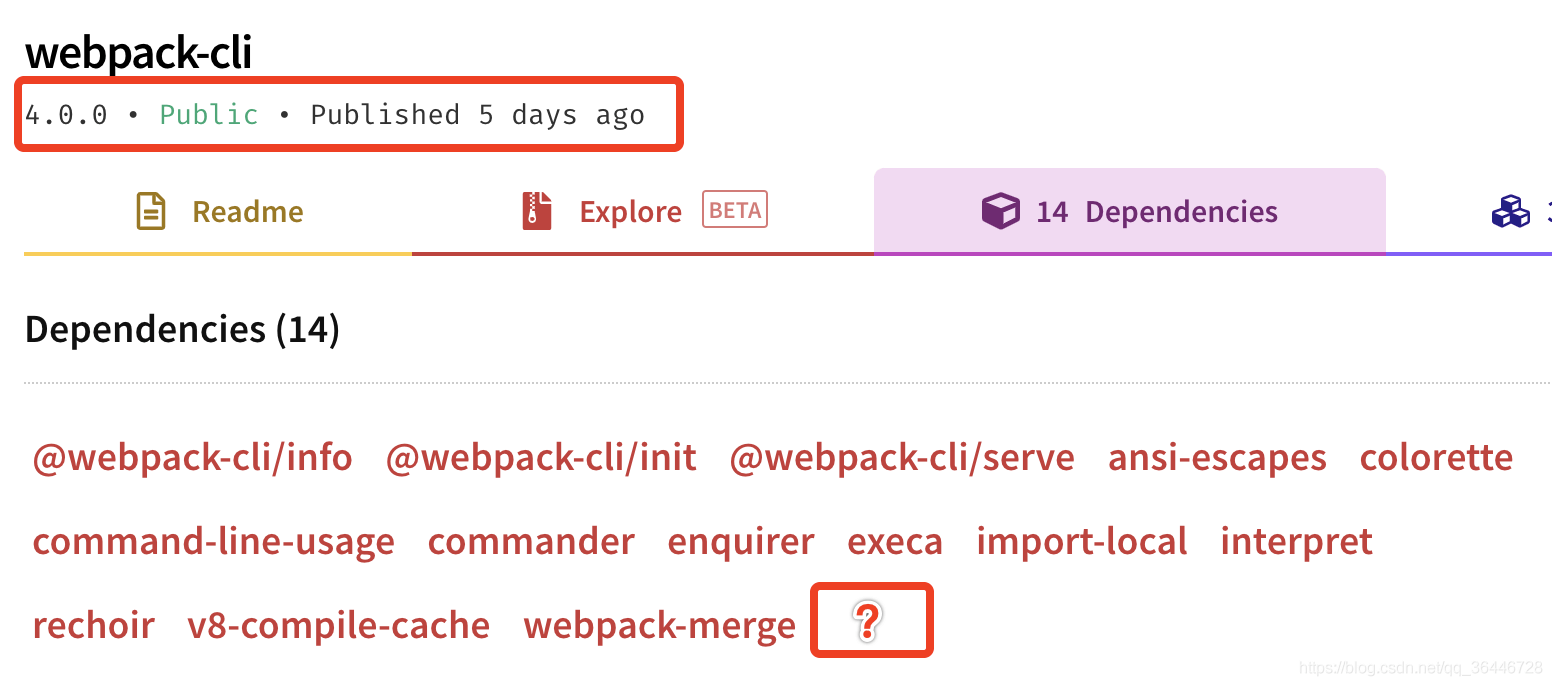Select the 14 Dependencies tab
The height and width of the screenshot is (686, 1552).
point(1130,211)
